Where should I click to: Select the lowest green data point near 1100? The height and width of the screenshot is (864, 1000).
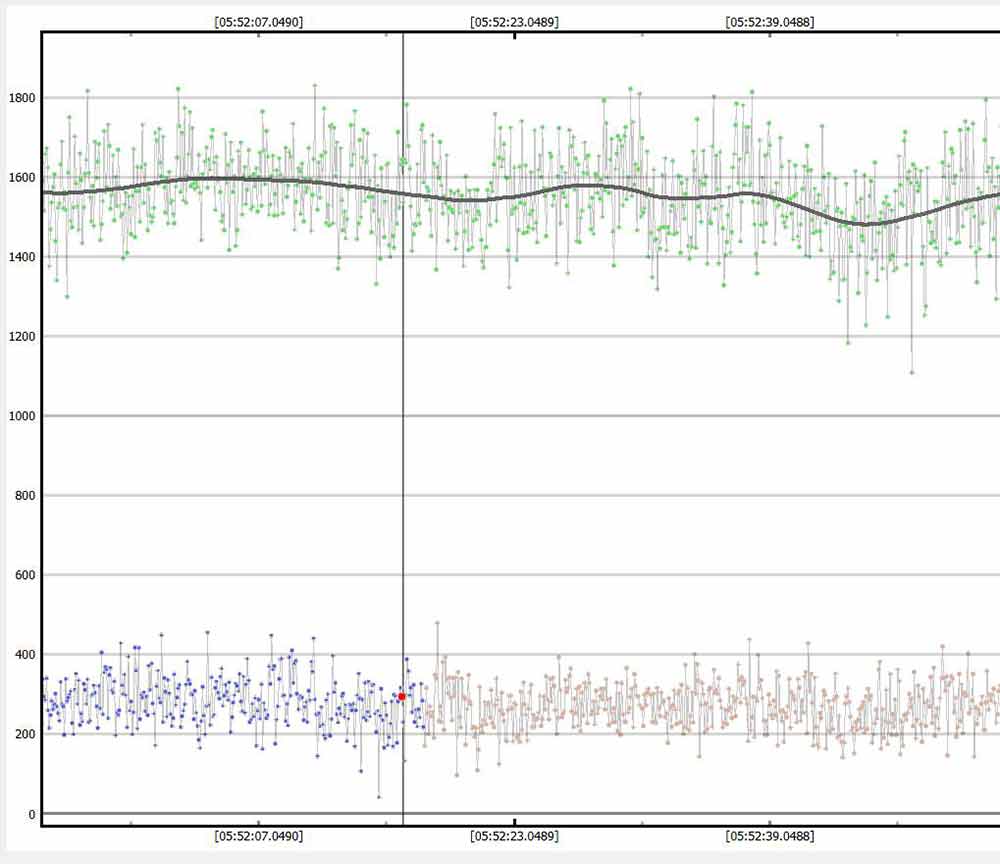(911, 373)
